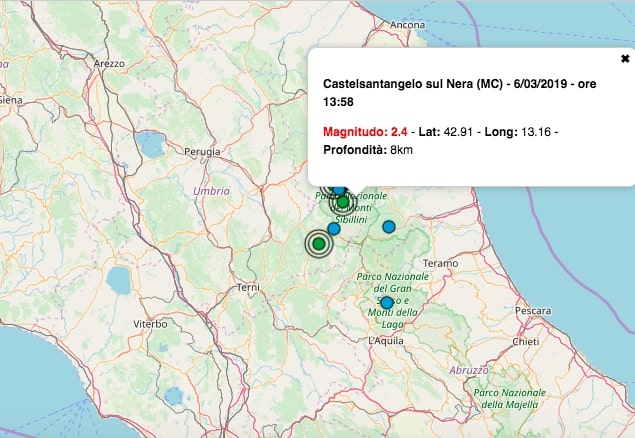
Task: Click the Castelsantangelo sul Nera popup title
Action: [459, 93]
